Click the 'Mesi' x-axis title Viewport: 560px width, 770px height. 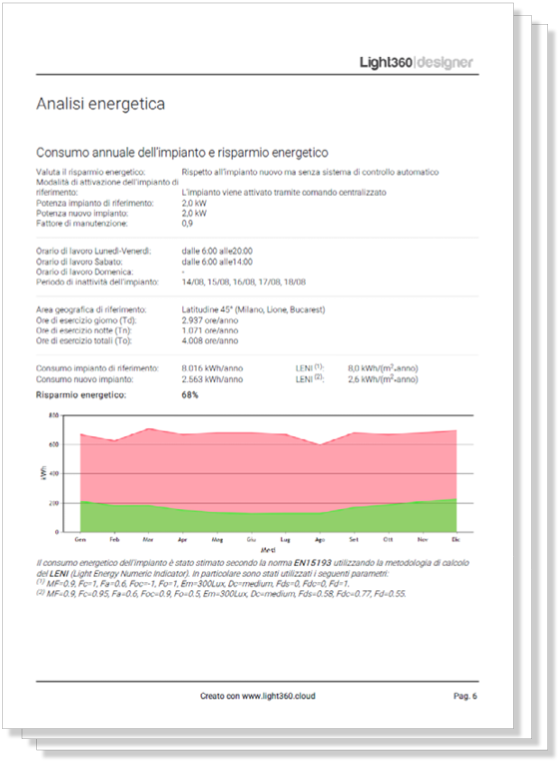pyautogui.click(x=268, y=550)
